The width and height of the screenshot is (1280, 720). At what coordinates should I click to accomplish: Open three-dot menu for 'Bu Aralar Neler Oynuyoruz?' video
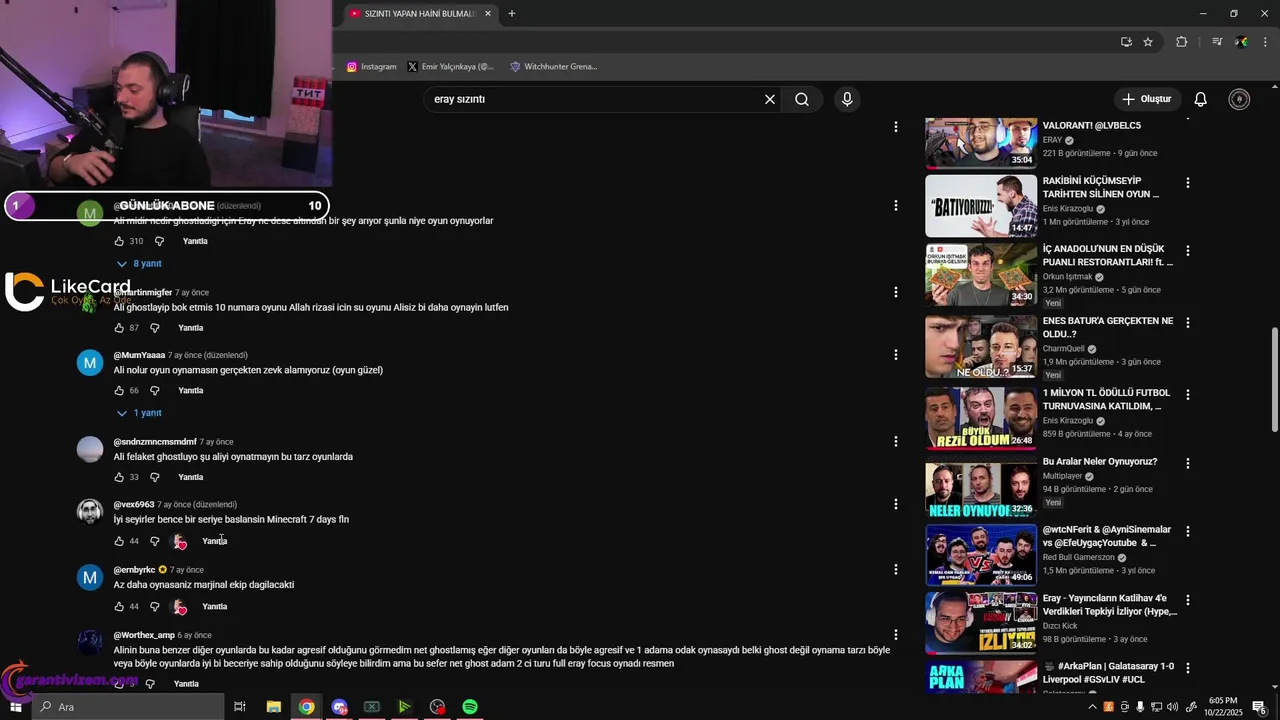(x=1188, y=464)
